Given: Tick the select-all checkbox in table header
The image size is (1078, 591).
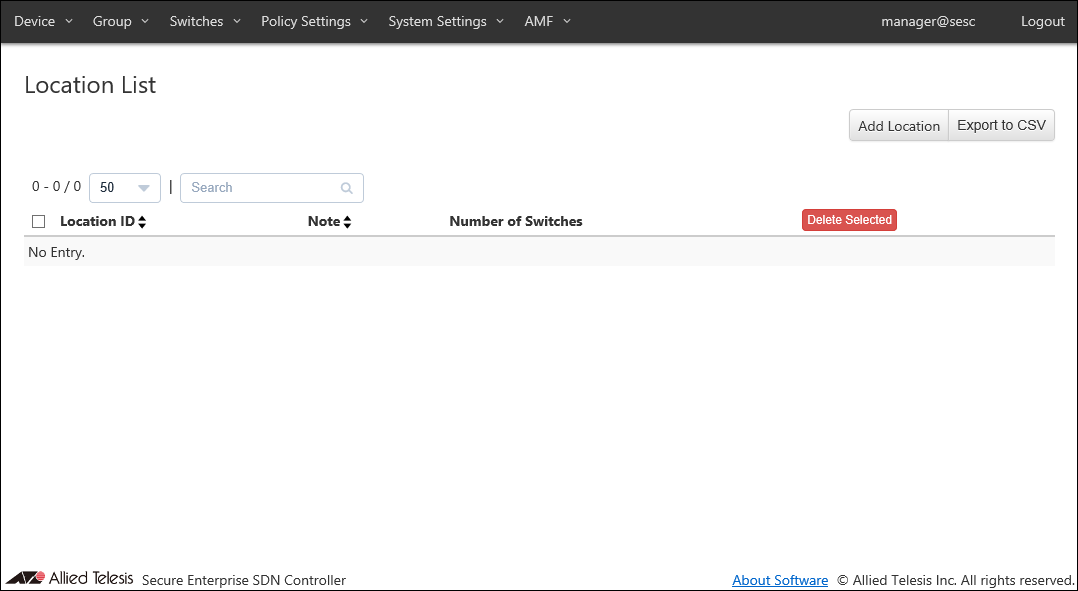Looking at the screenshot, I should coord(38,221).
